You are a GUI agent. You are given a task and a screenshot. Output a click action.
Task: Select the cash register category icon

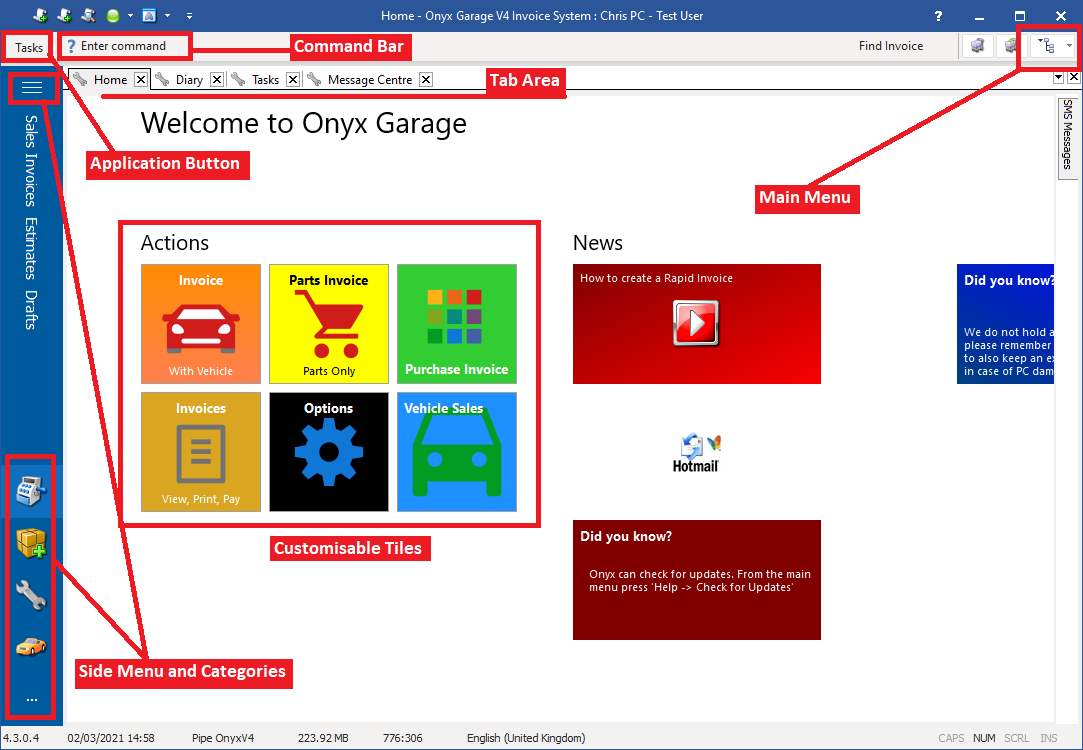(31, 492)
